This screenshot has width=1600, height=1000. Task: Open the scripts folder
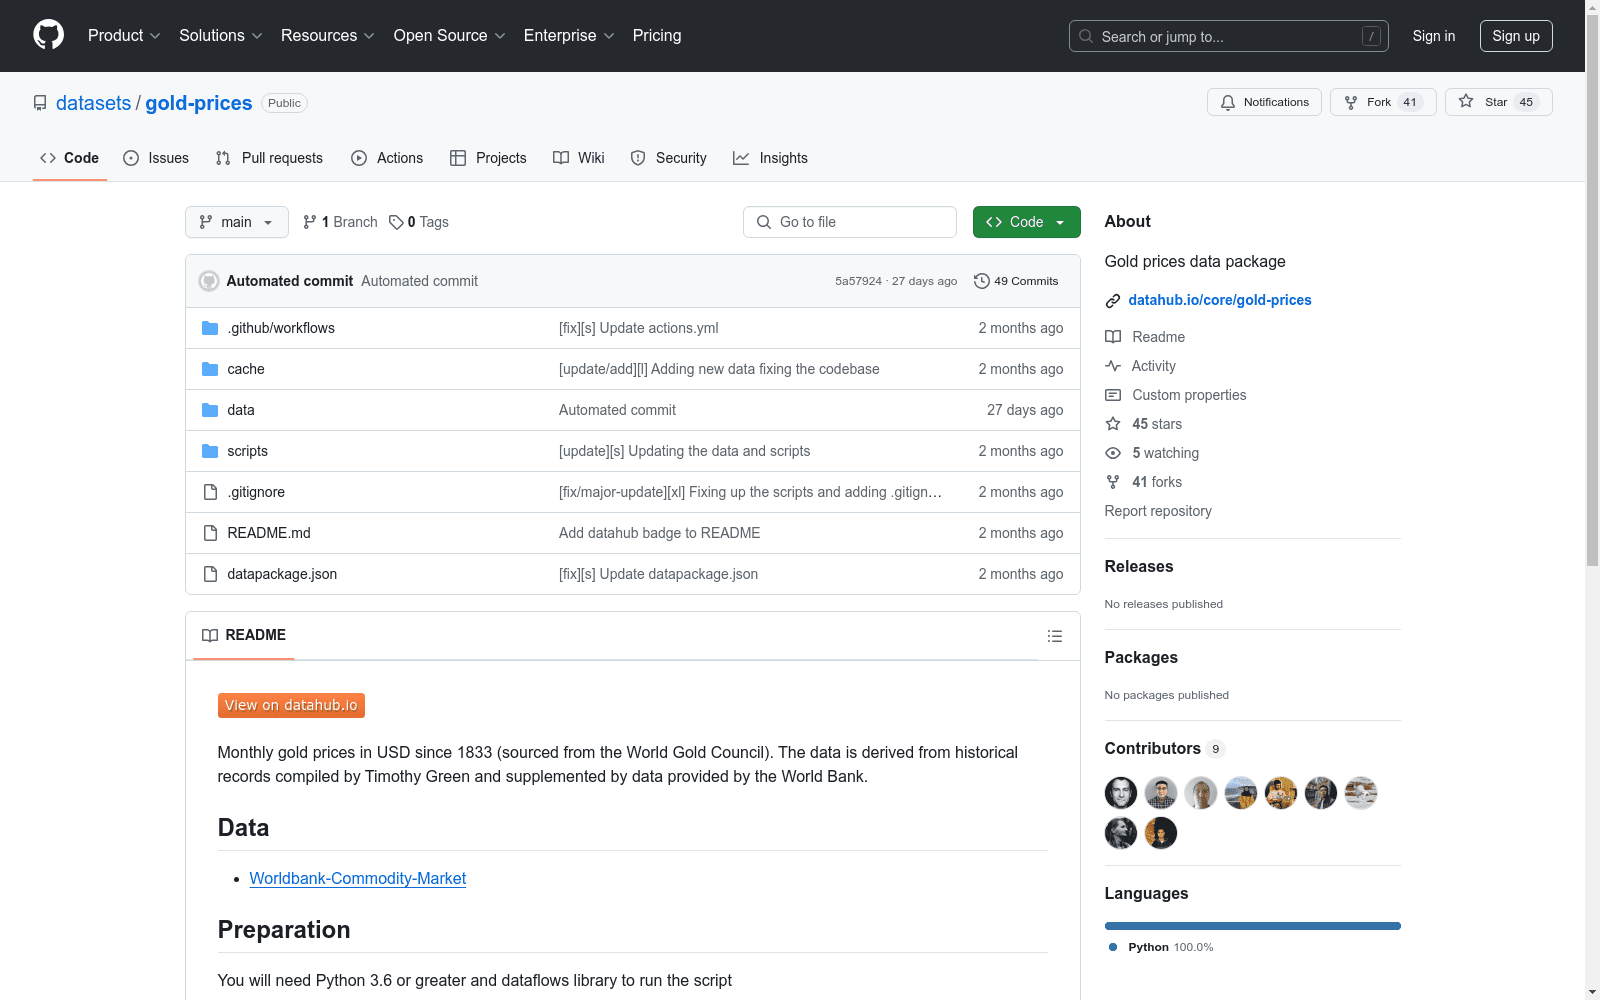click(x=247, y=451)
